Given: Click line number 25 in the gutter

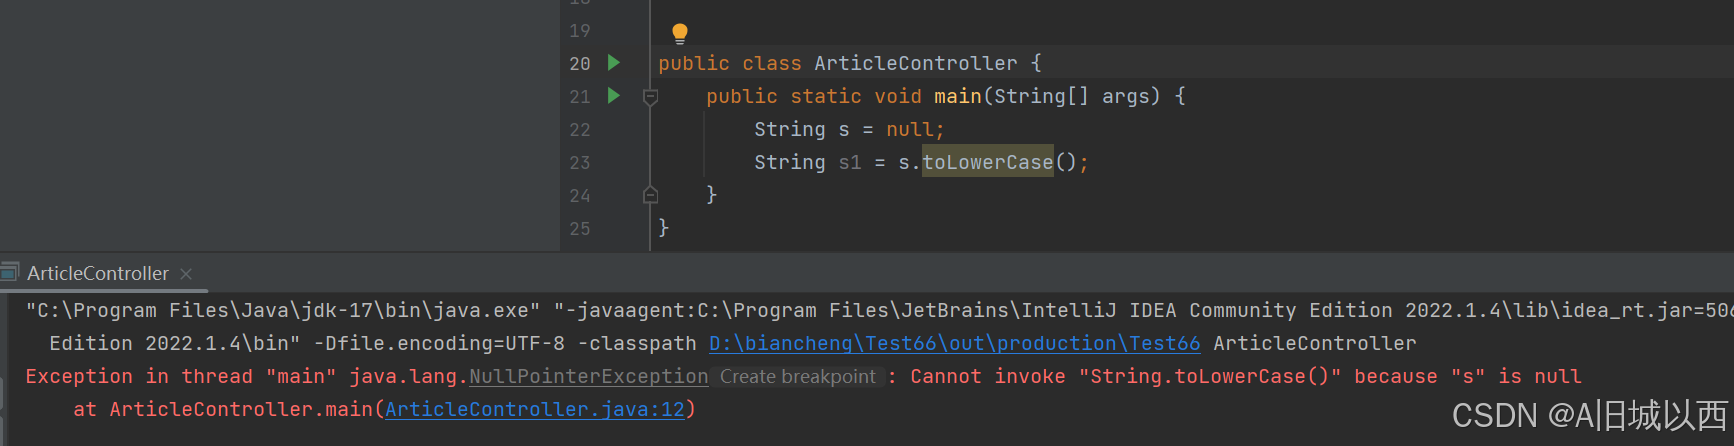Looking at the screenshot, I should click(x=580, y=229).
